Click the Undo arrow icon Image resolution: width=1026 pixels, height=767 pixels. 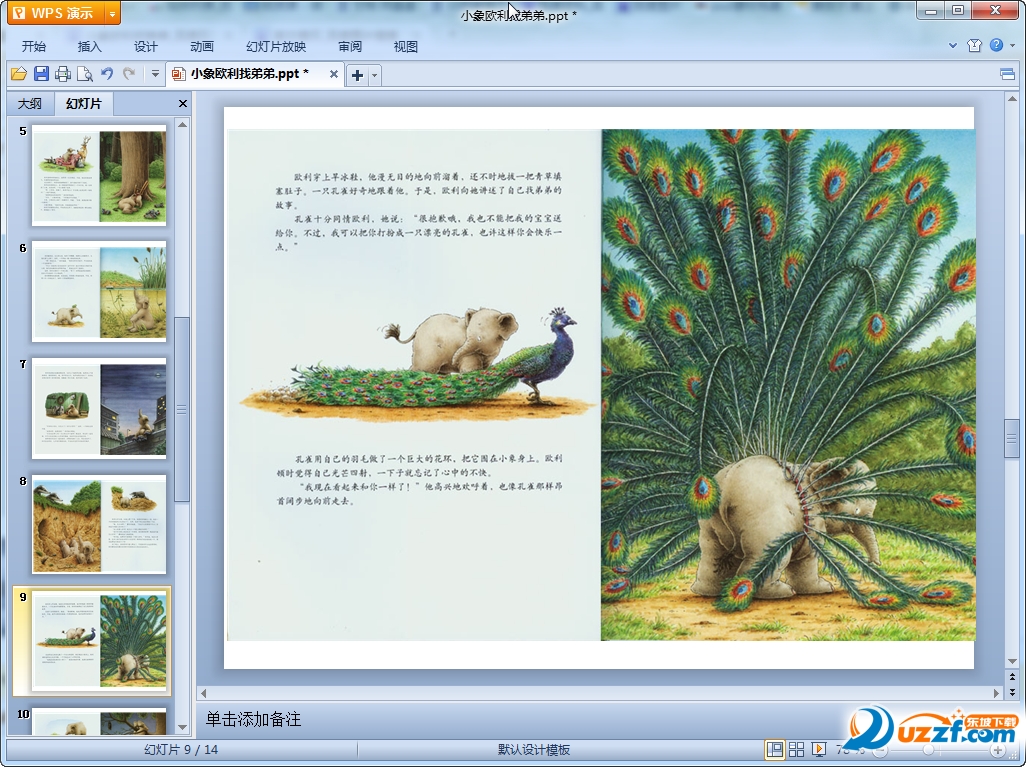point(107,74)
